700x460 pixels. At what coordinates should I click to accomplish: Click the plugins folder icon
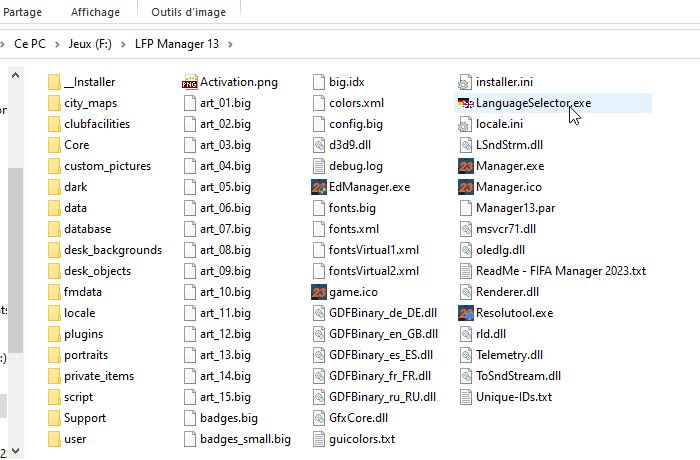[54, 334]
